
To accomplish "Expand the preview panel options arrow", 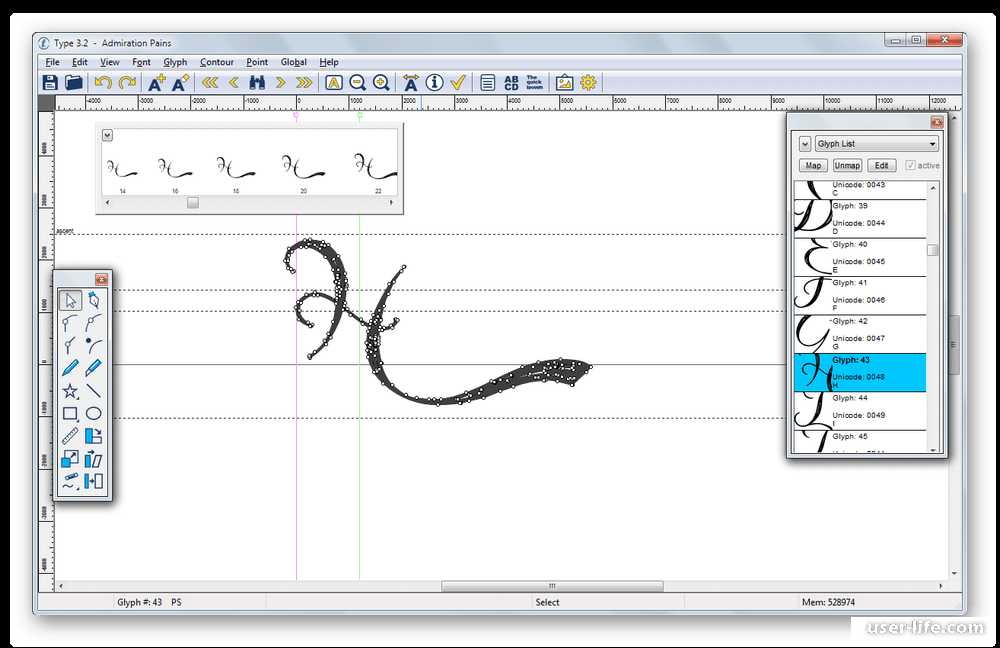I will click(107, 135).
